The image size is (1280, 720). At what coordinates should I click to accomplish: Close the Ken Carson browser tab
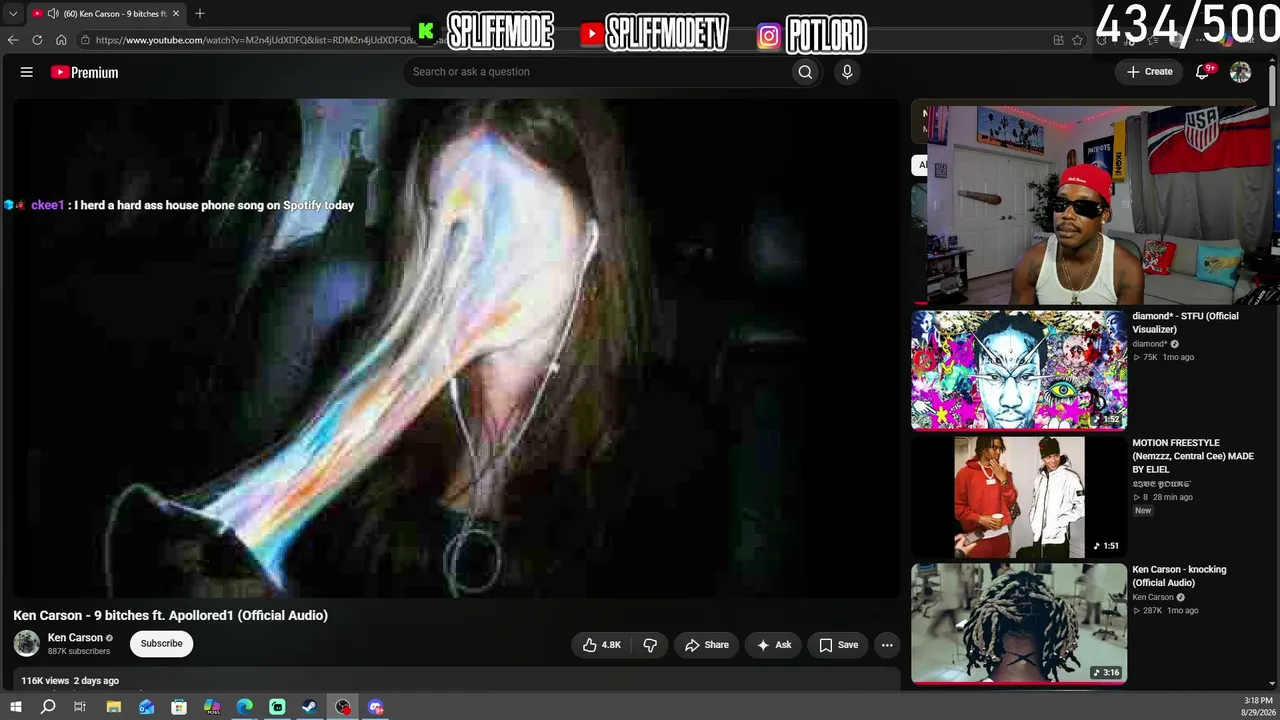pyautogui.click(x=176, y=13)
